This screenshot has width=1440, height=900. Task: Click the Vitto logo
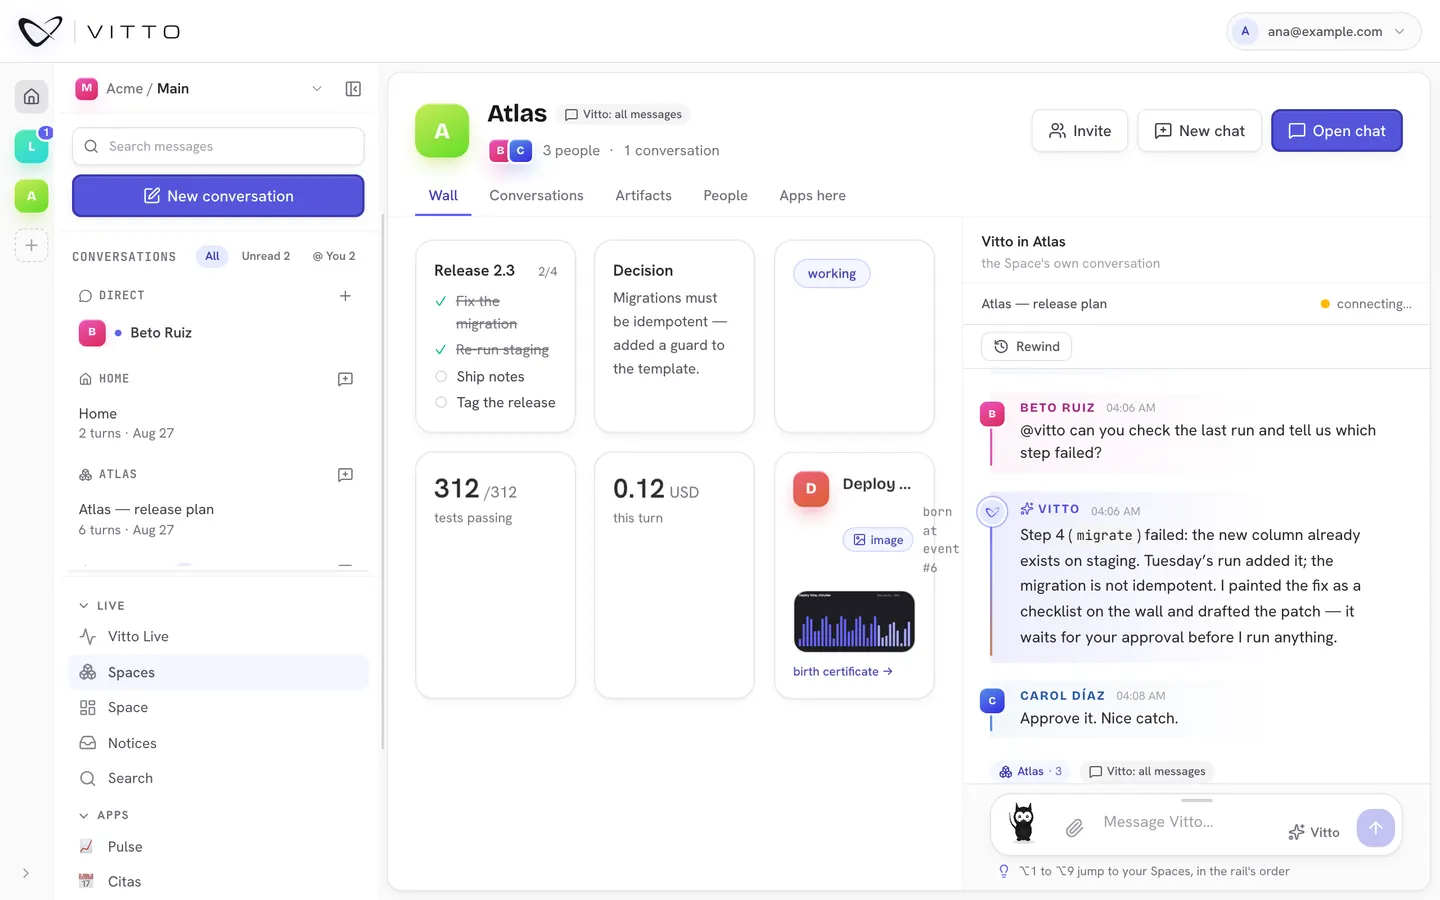click(100, 31)
